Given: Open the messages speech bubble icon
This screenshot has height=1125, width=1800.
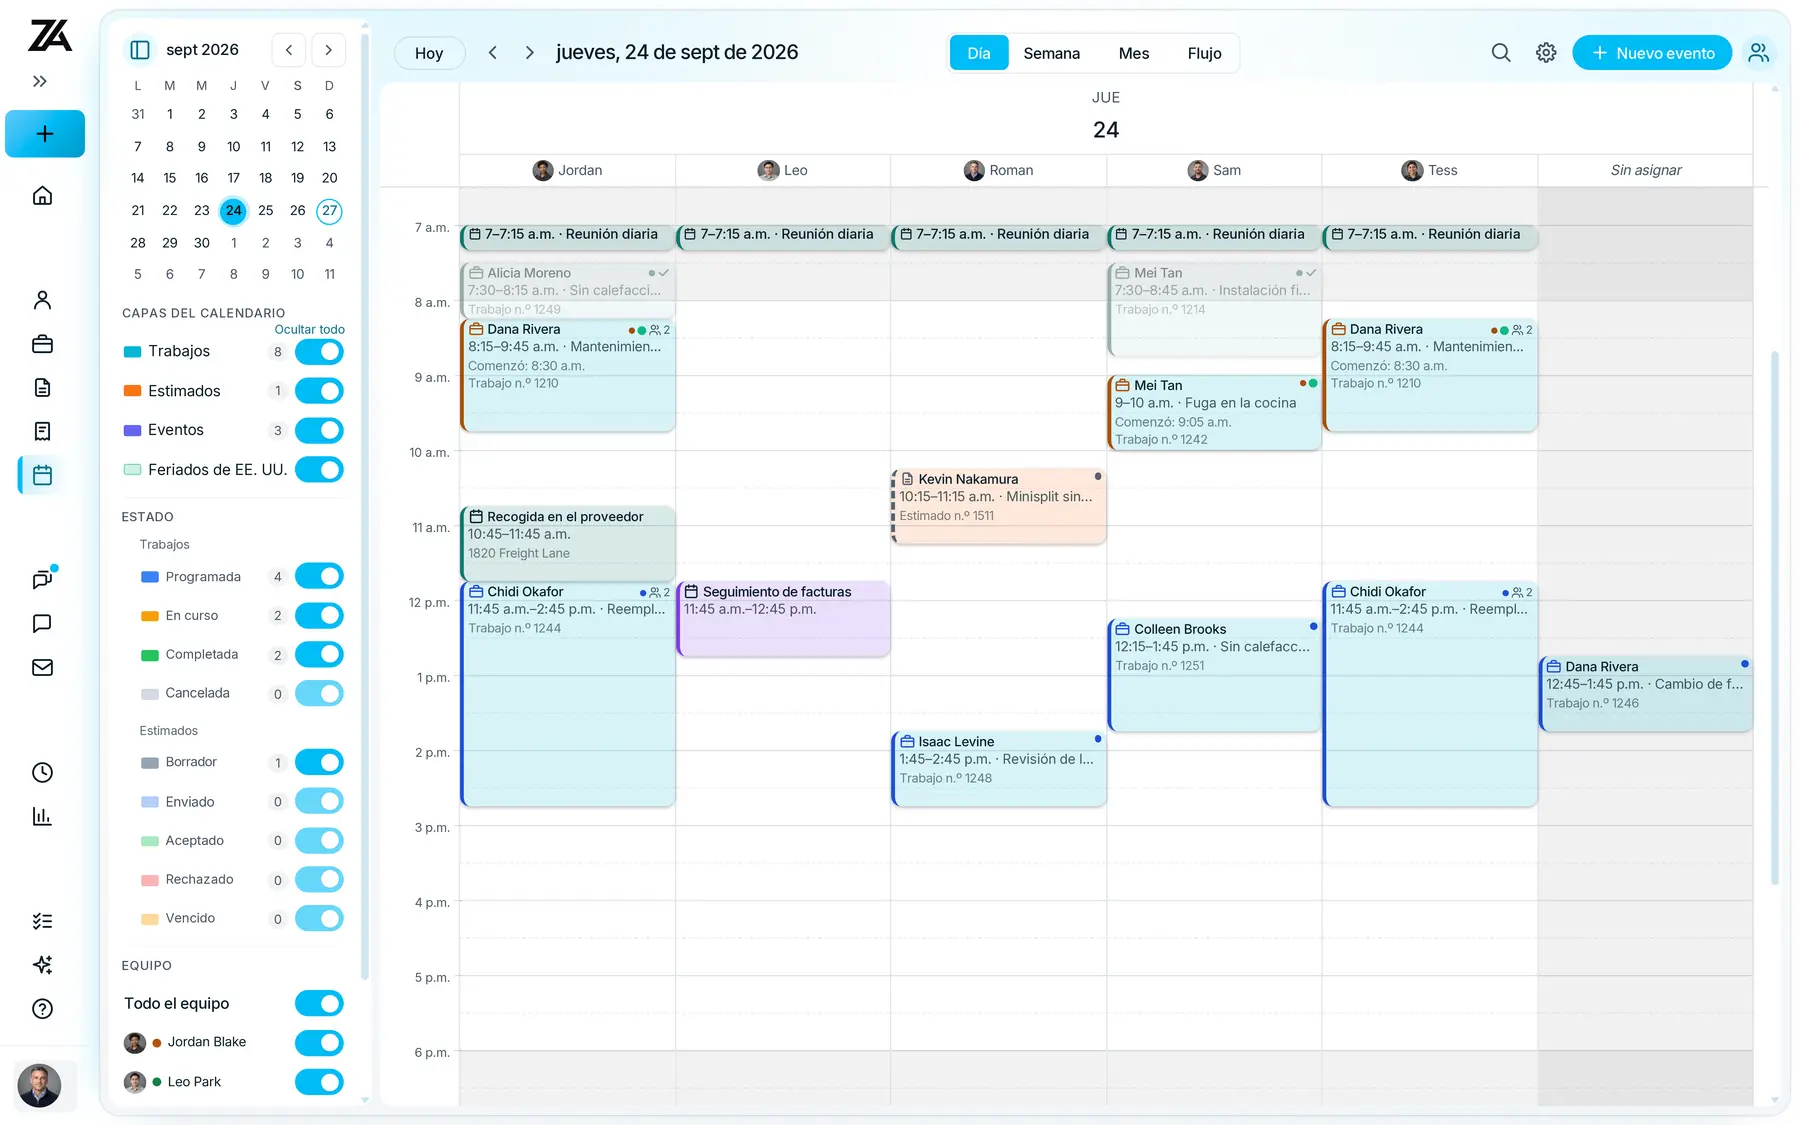Looking at the screenshot, I should (42, 623).
